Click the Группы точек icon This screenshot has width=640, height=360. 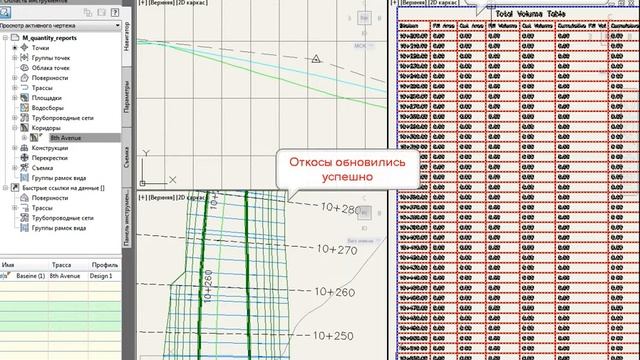coord(24,58)
